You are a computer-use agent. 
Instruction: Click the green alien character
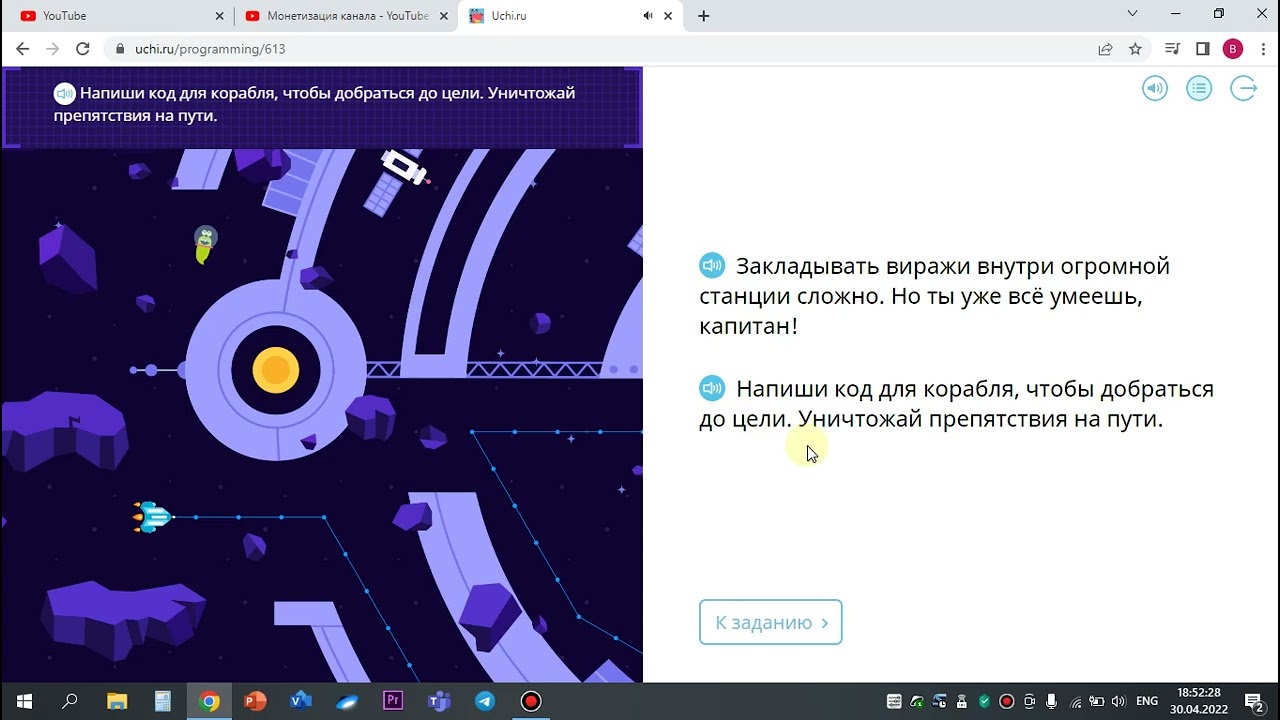[205, 245]
